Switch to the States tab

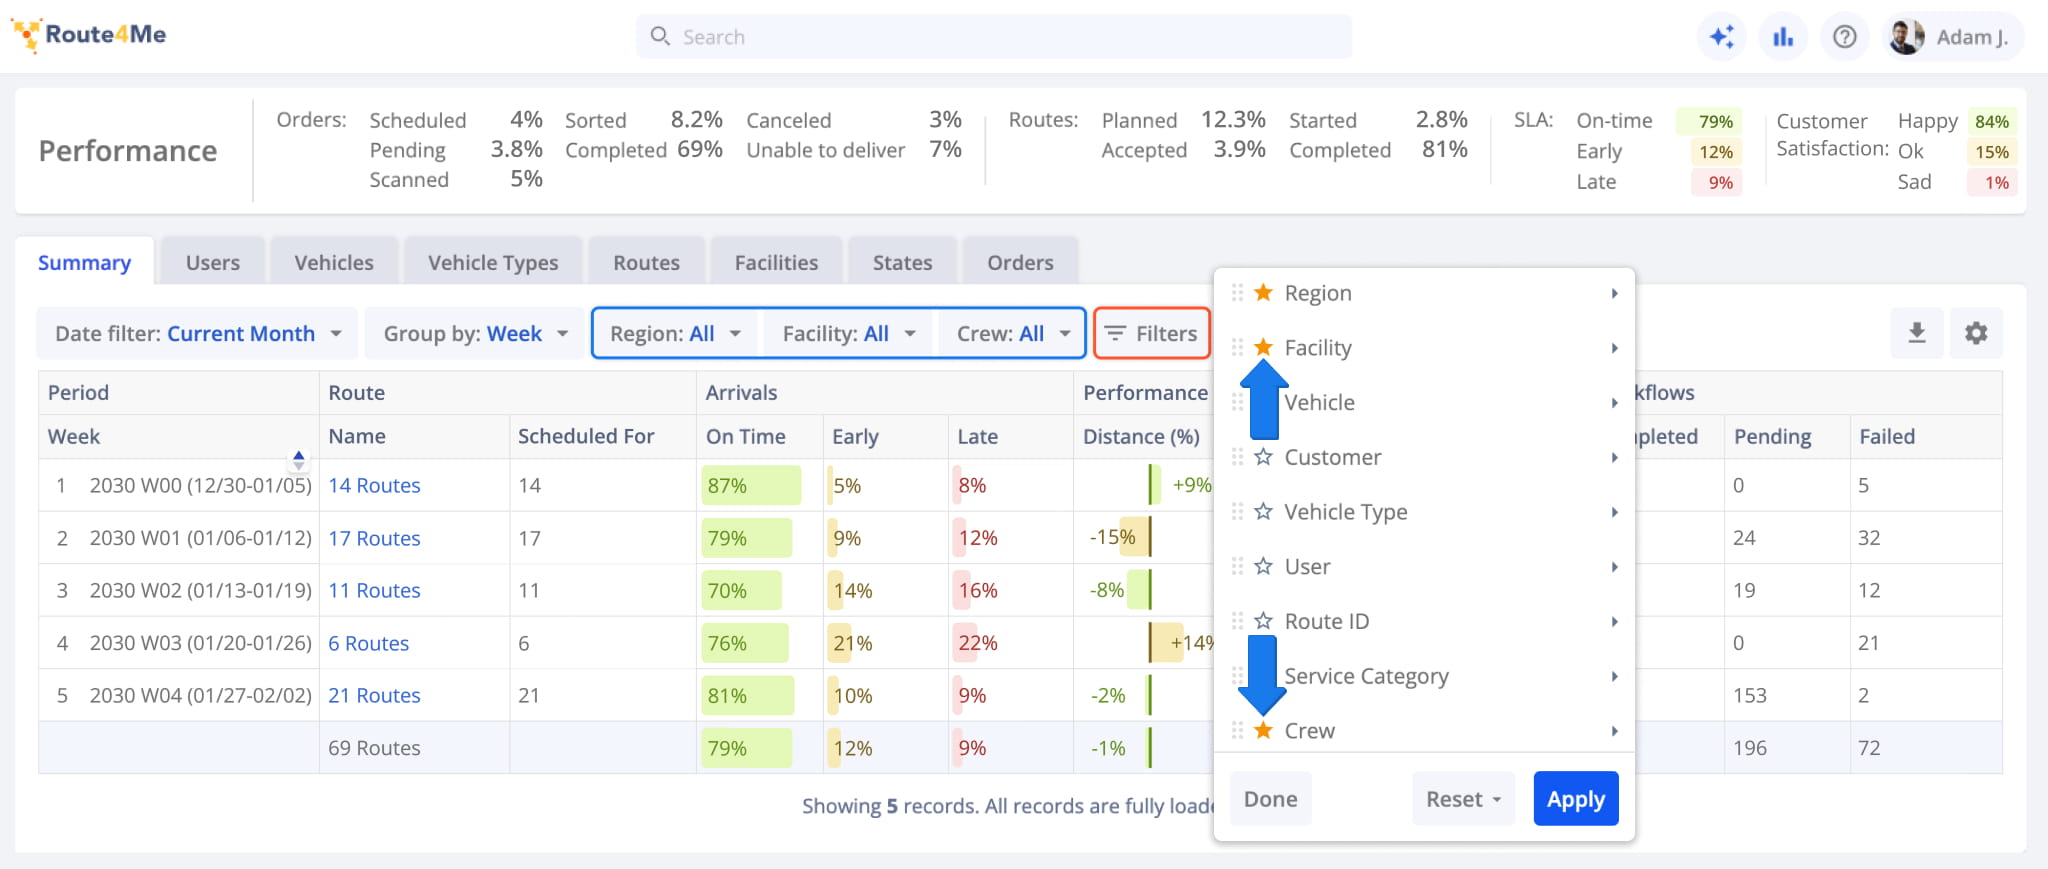click(x=902, y=262)
